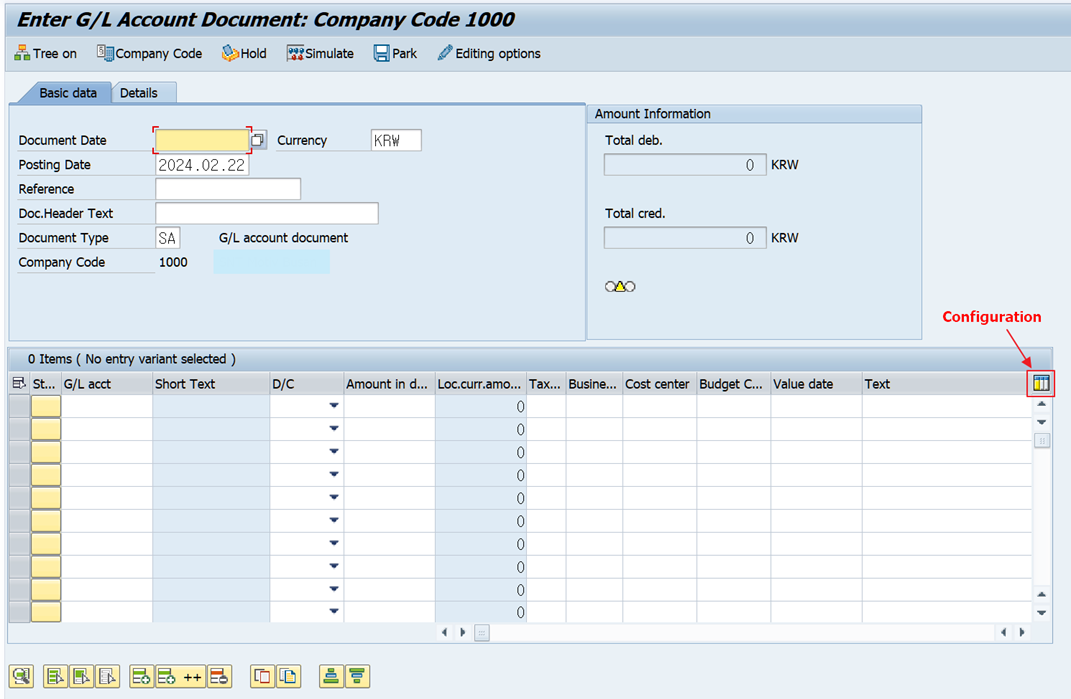
Task: Click the Amount in d... column header
Action: pyautogui.click(x=389, y=384)
